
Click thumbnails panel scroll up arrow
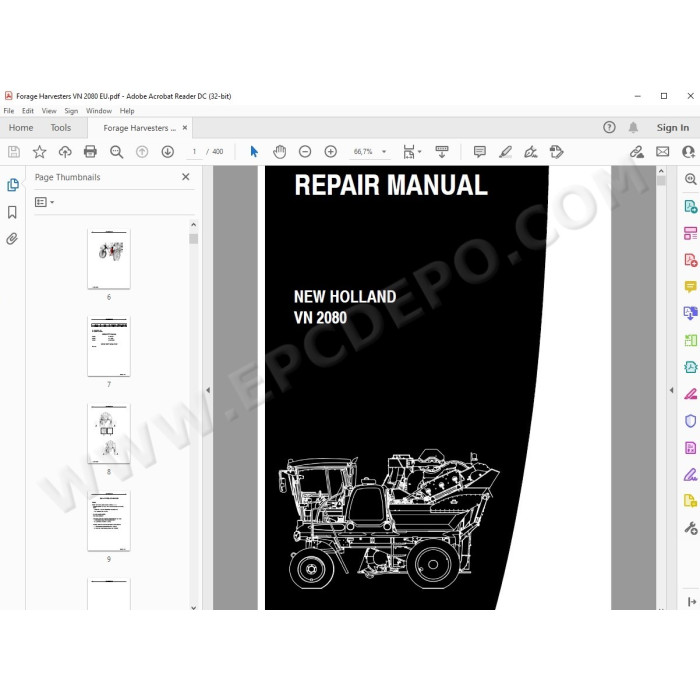click(x=193, y=225)
